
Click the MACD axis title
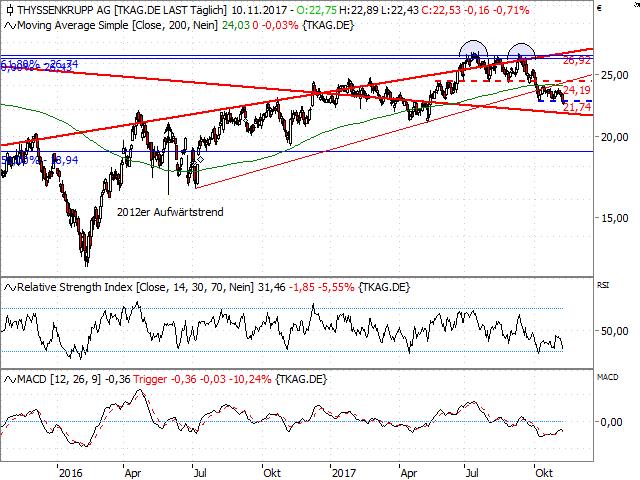607,377
